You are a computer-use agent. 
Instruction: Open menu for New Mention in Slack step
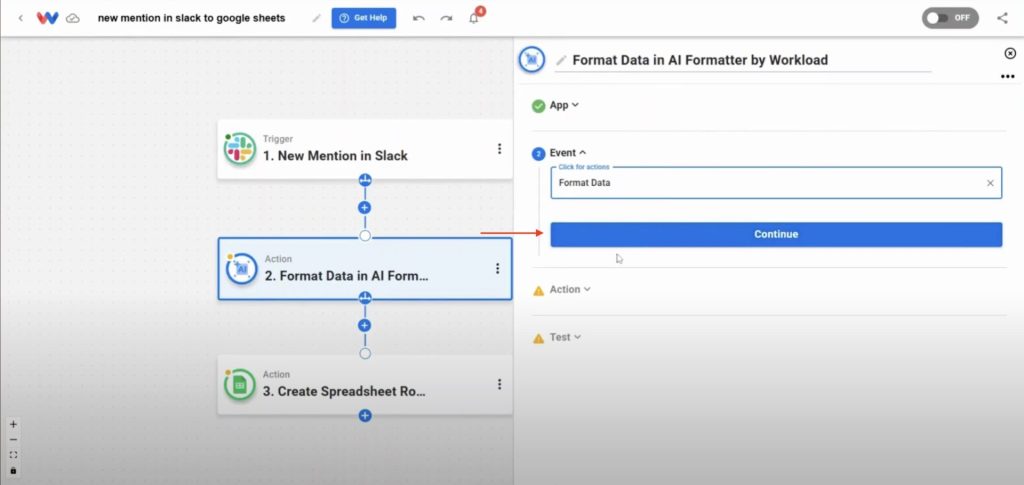point(500,149)
